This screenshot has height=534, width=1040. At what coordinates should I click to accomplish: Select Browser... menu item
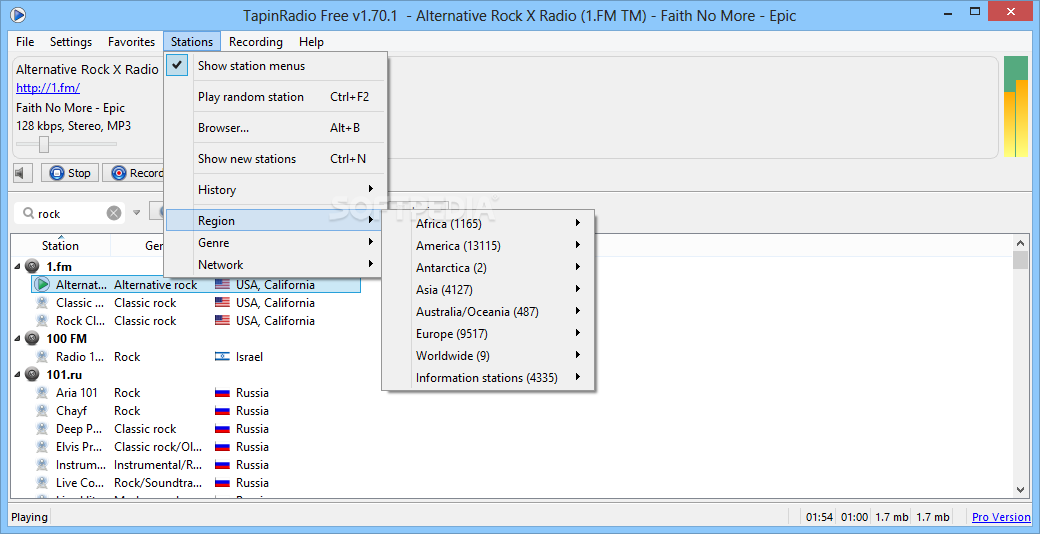coord(275,128)
